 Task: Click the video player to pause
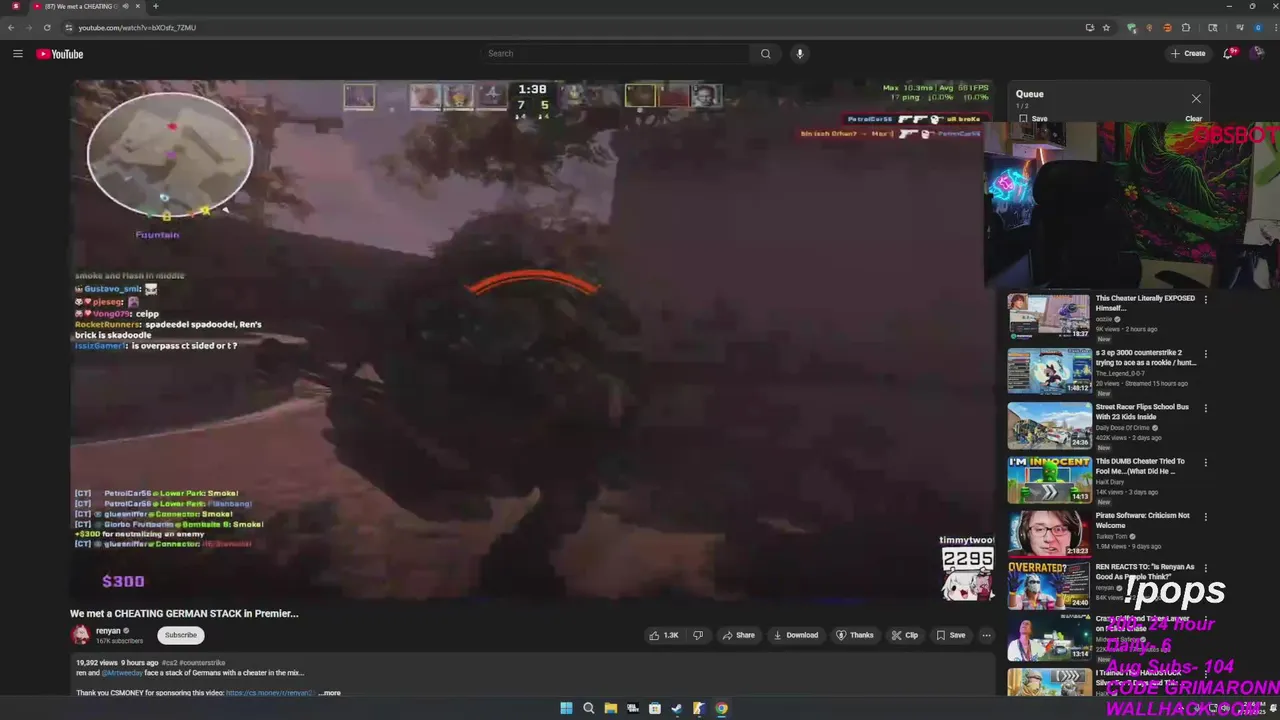coord(532,340)
